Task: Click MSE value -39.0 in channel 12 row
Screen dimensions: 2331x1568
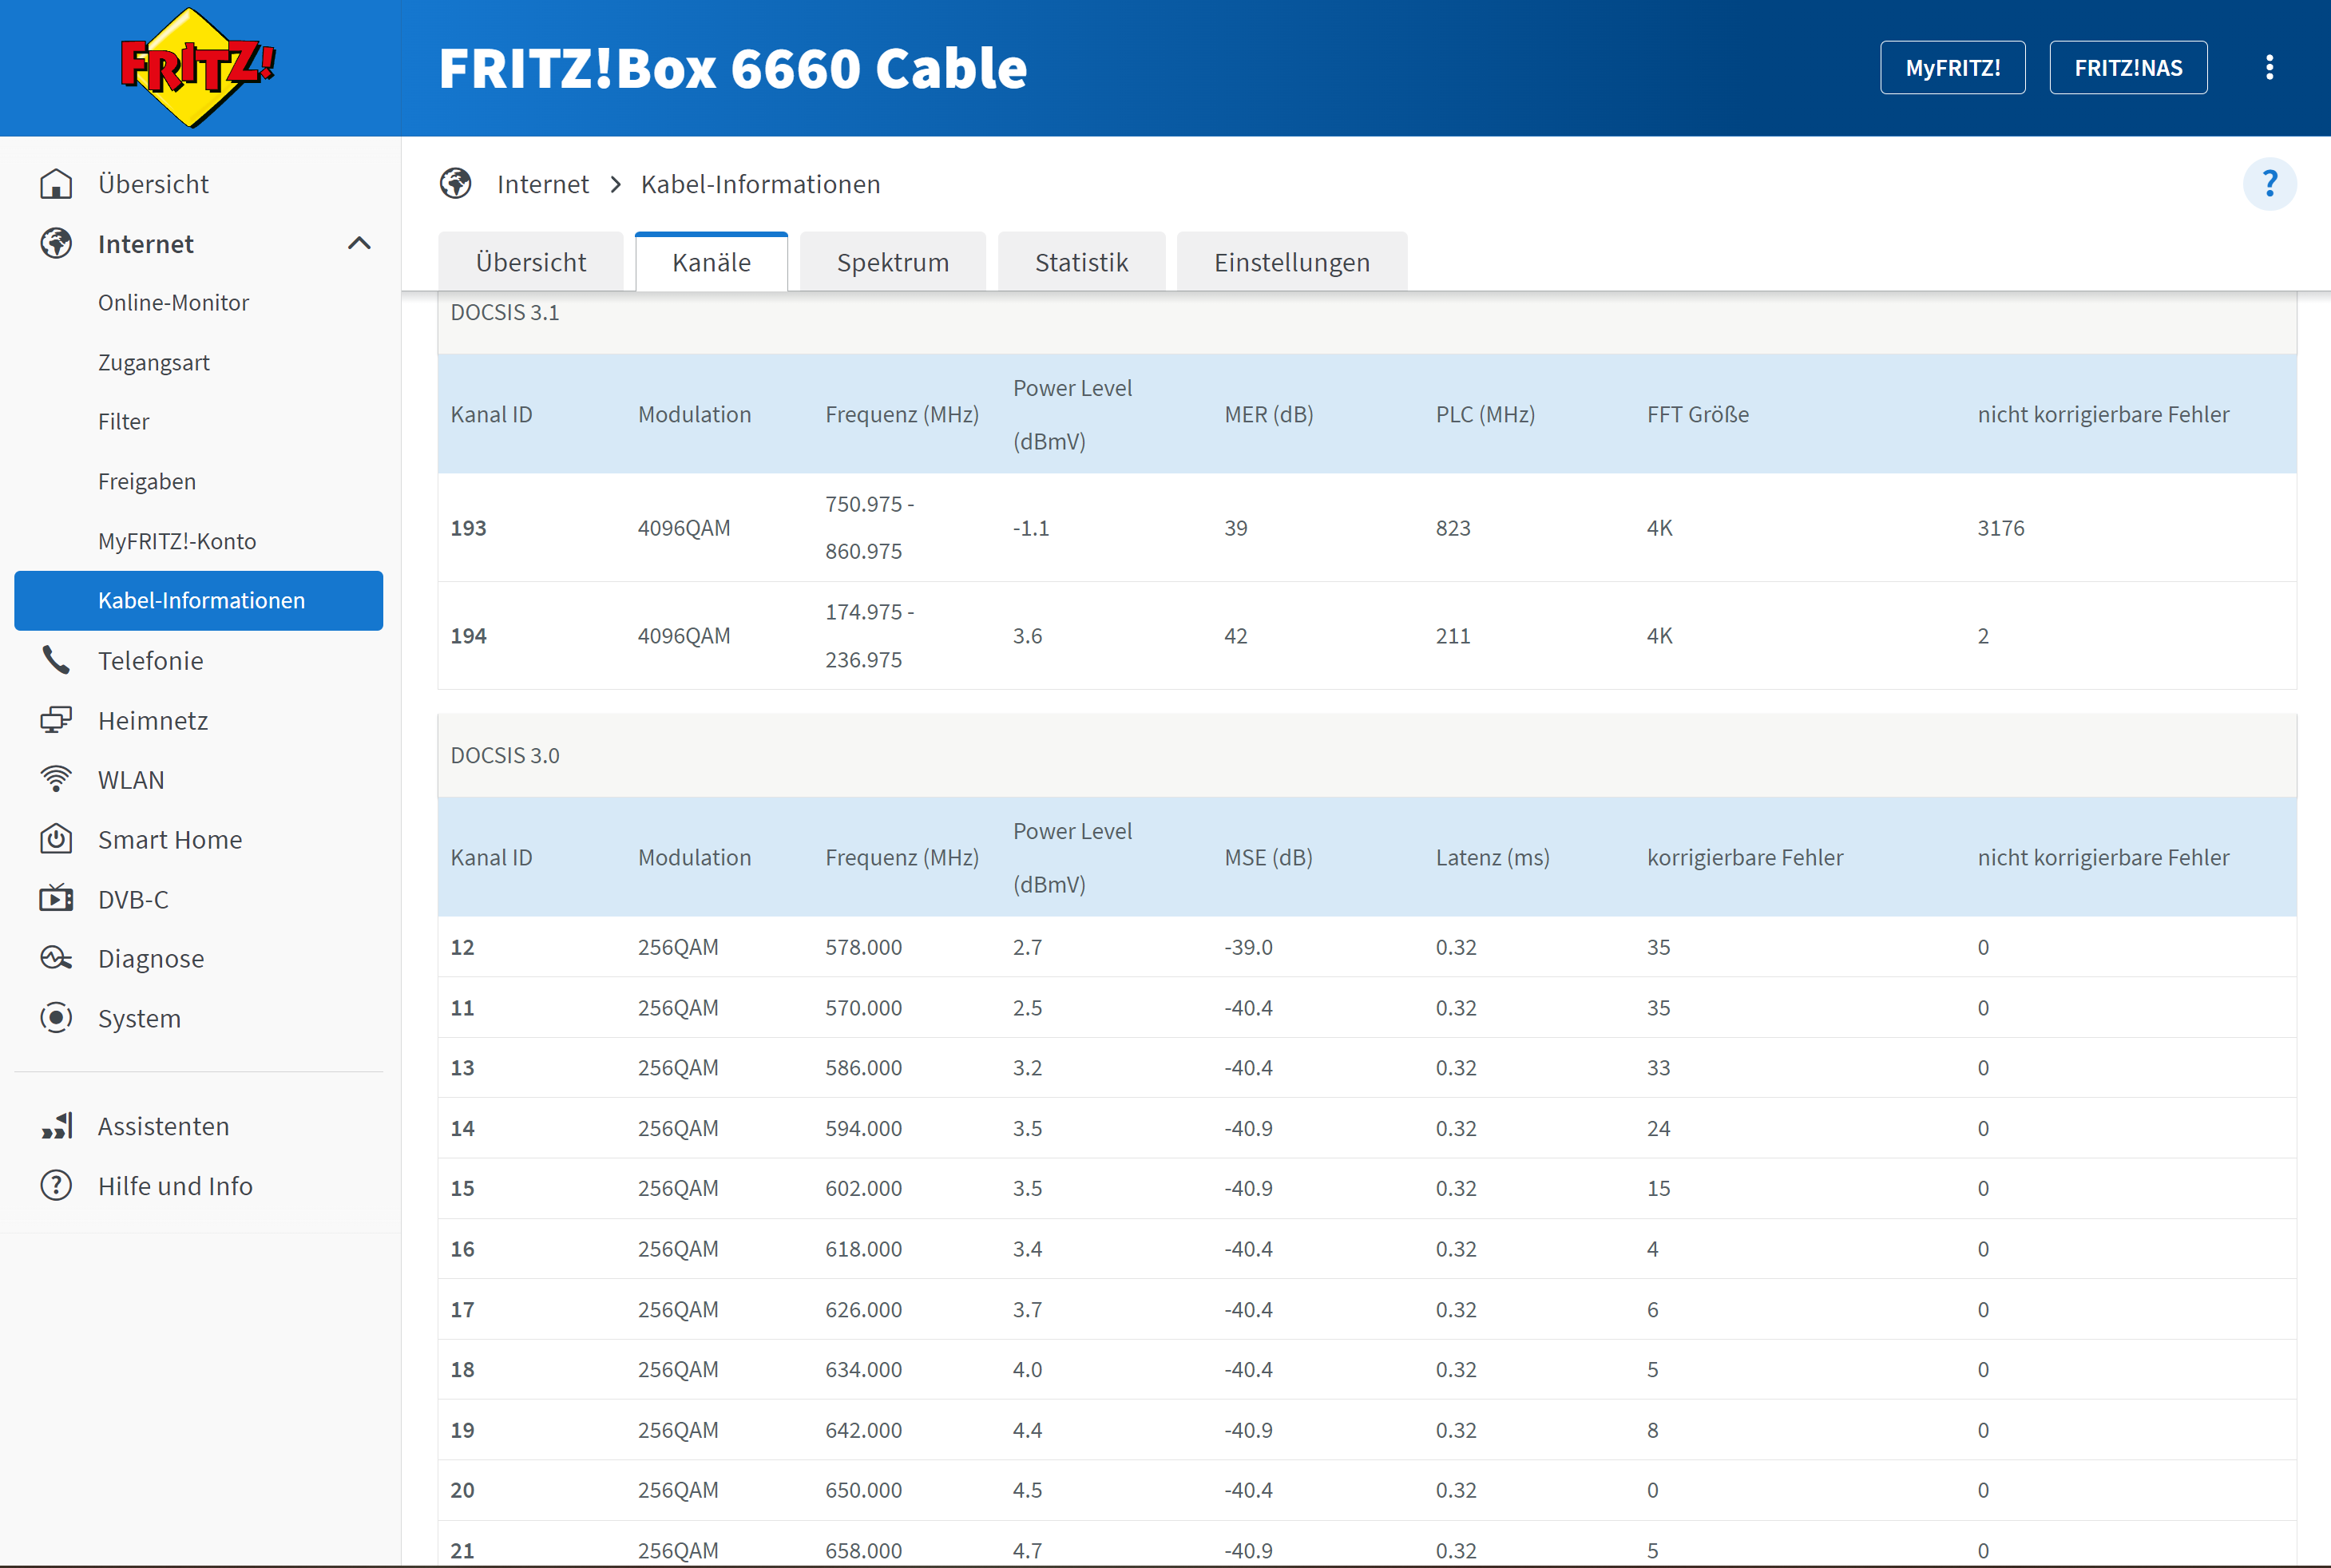Action: (x=1249, y=947)
